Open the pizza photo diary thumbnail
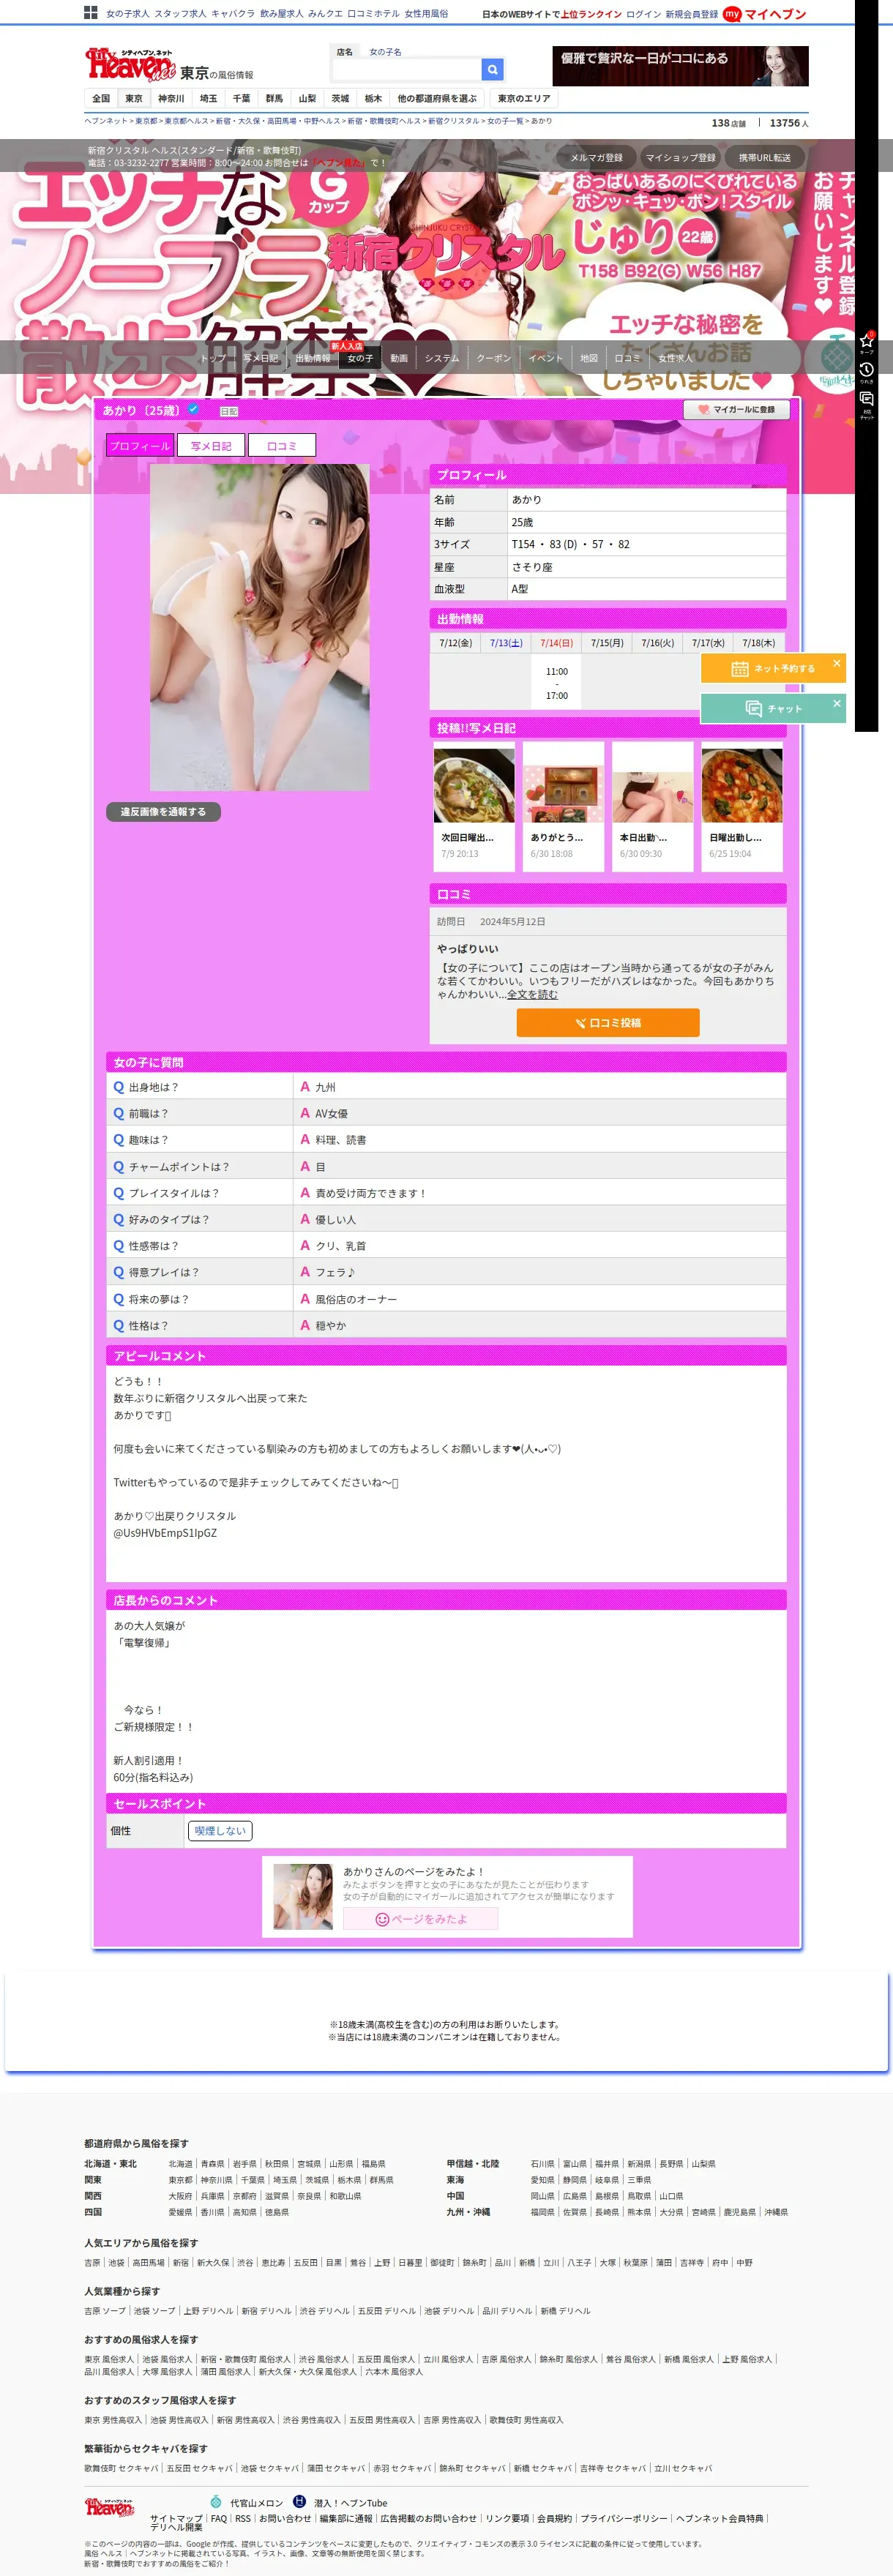893x2576 pixels. (742, 785)
